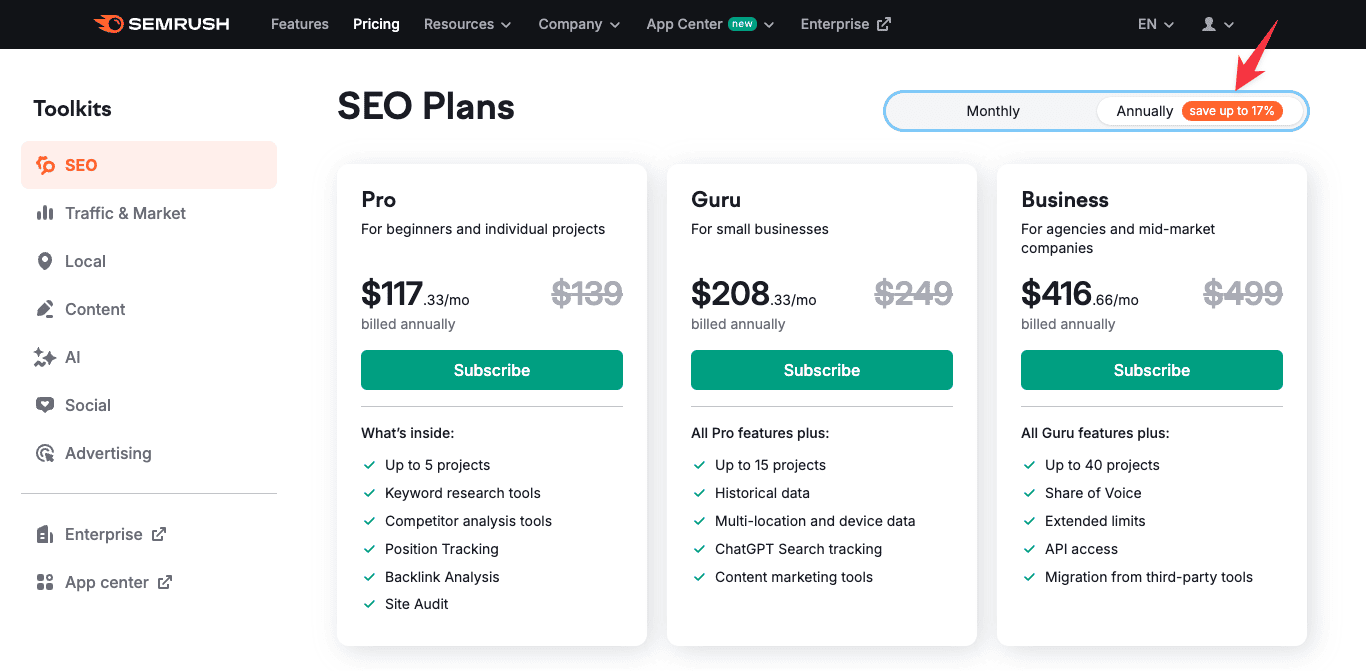Click checkmark next to API access
The height and width of the screenshot is (671, 1366).
pyautogui.click(x=1030, y=549)
